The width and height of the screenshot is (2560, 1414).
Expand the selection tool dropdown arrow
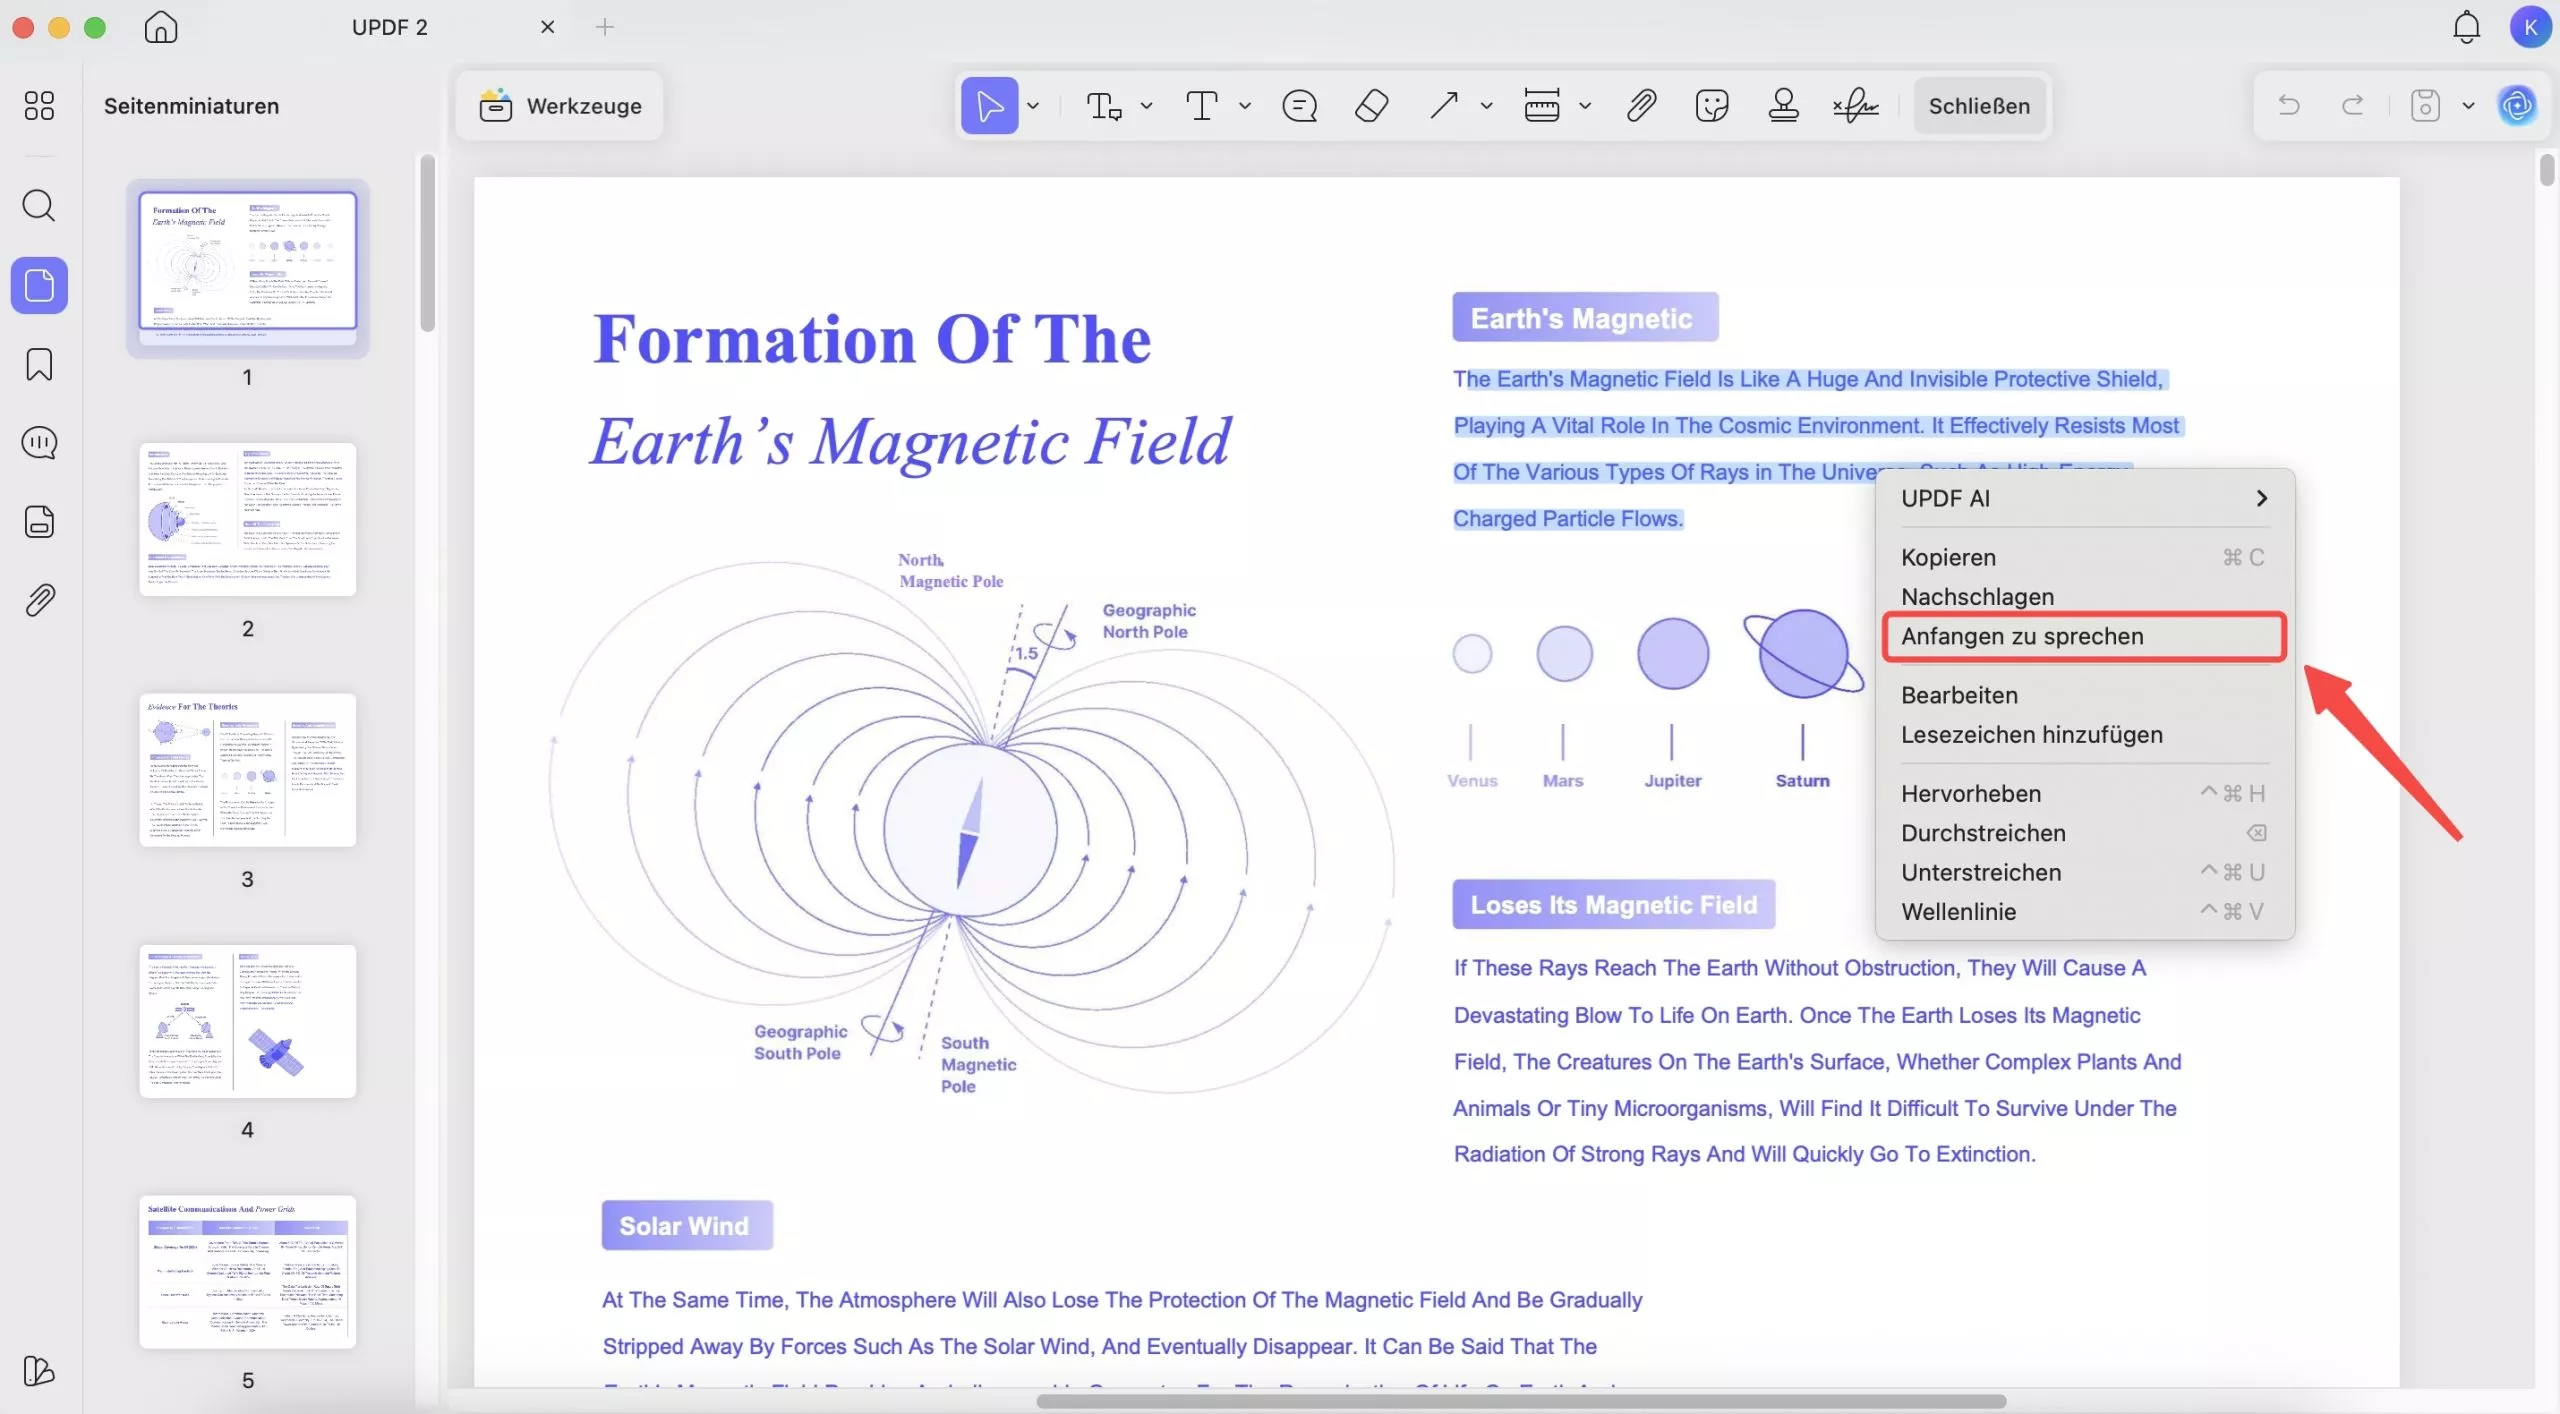(x=1033, y=105)
